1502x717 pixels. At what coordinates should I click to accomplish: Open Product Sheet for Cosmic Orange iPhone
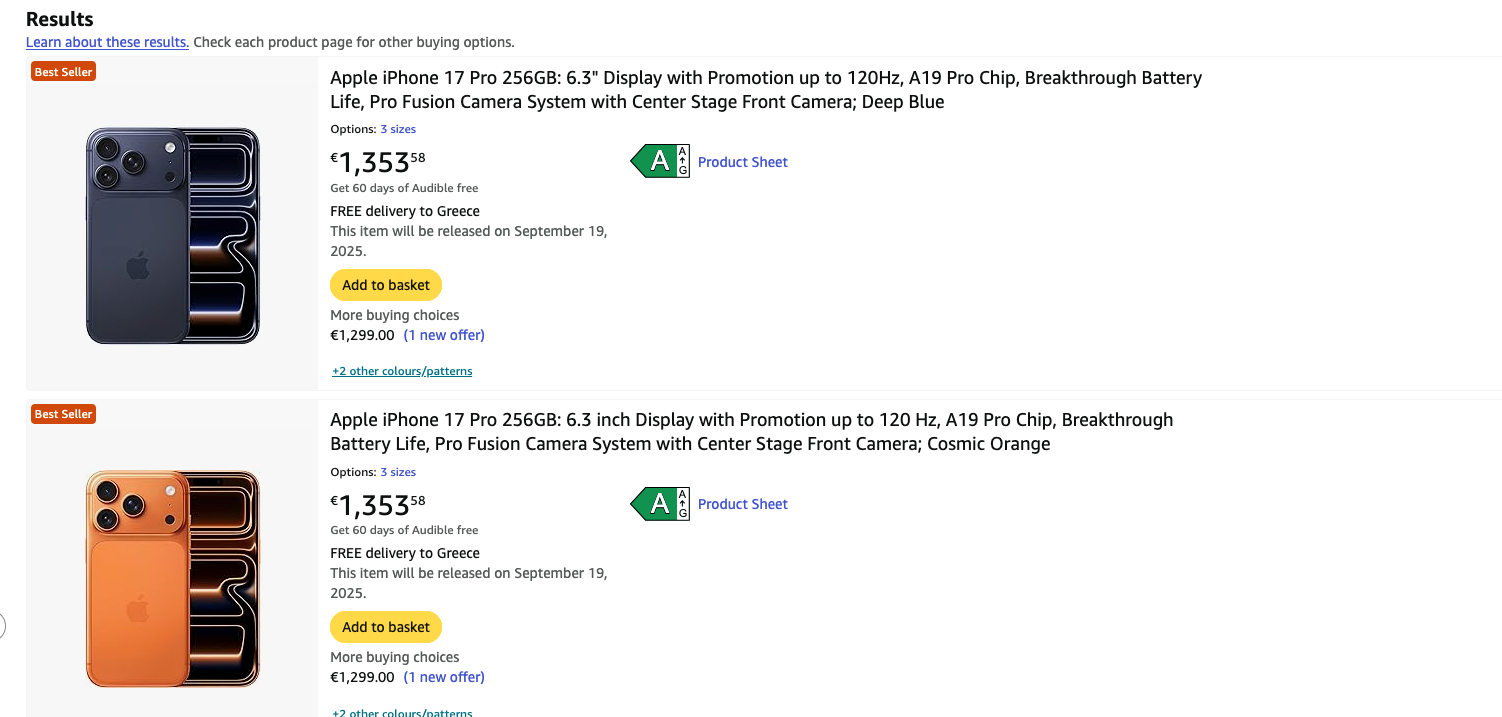(x=743, y=504)
